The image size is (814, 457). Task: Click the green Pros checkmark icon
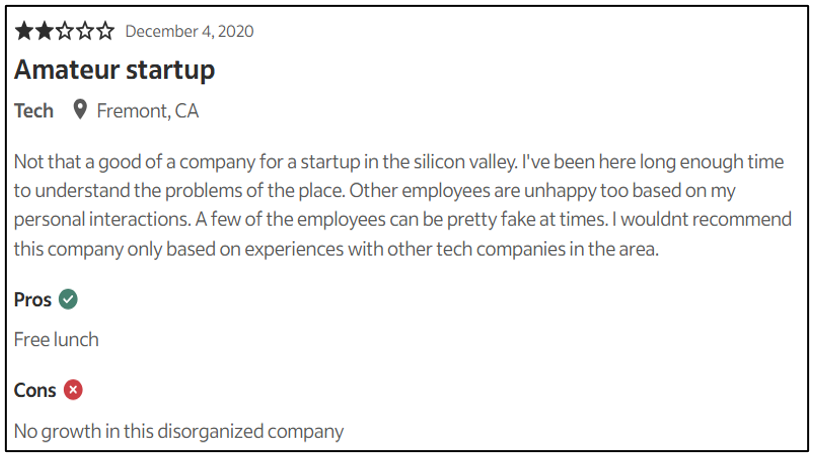coord(68,299)
